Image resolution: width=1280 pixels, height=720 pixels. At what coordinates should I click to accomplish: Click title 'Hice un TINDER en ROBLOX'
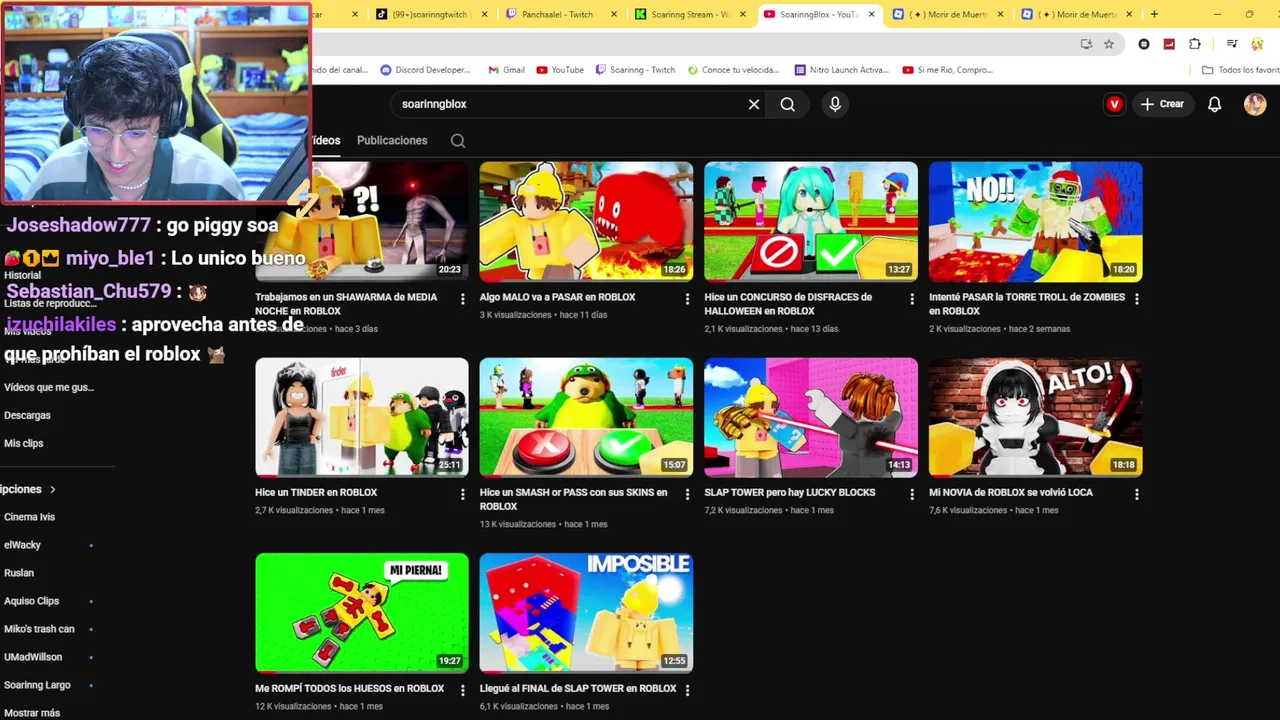(x=316, y=492)
